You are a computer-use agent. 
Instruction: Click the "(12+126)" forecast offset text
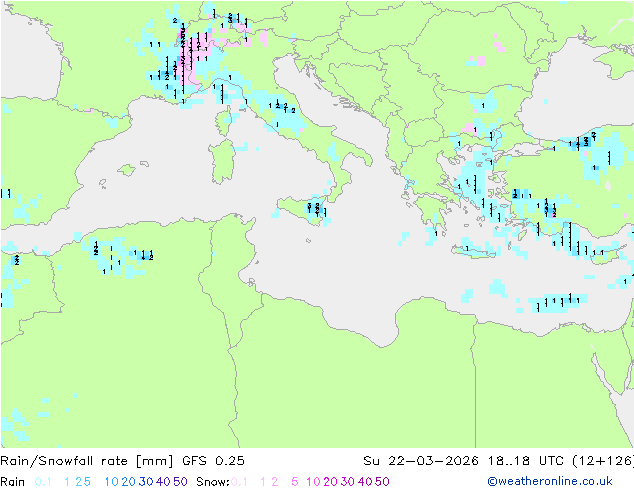point(603,461)
